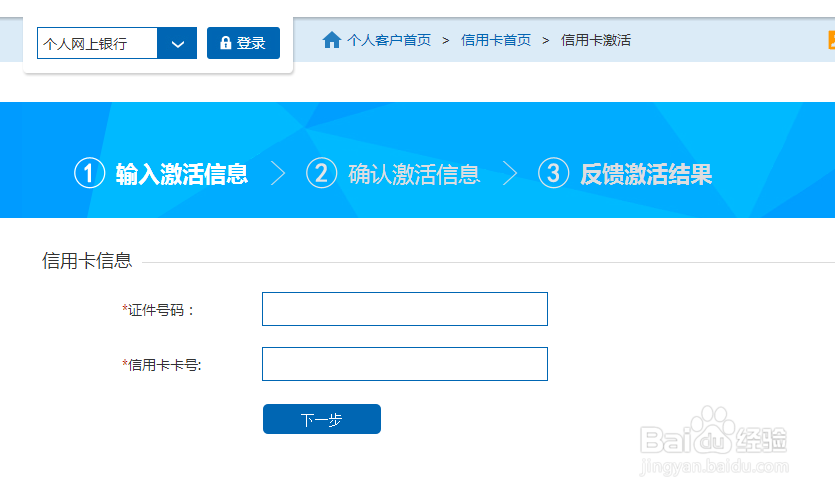Go to 个人客户首页 breadcrumb link

pyautogui.click(x=389, y=40)
